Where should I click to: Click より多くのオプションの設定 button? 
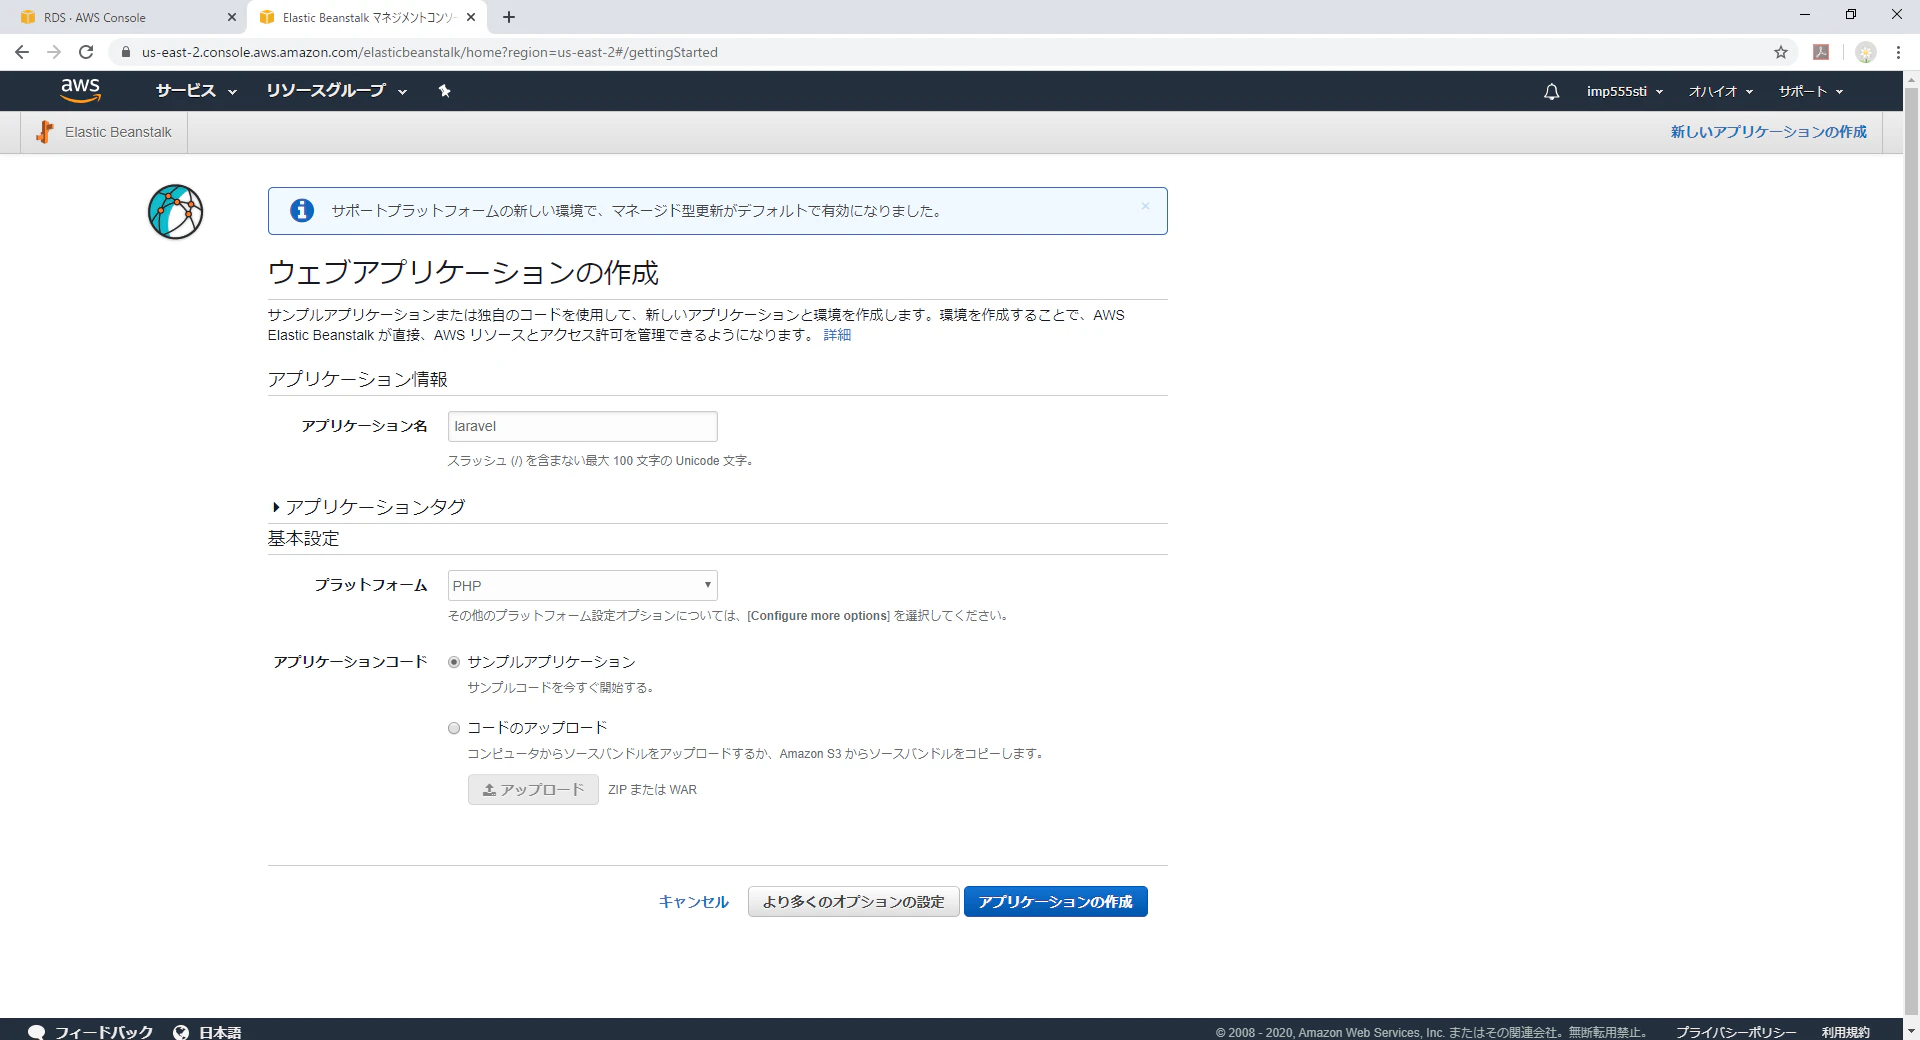[x=854, y=902]
